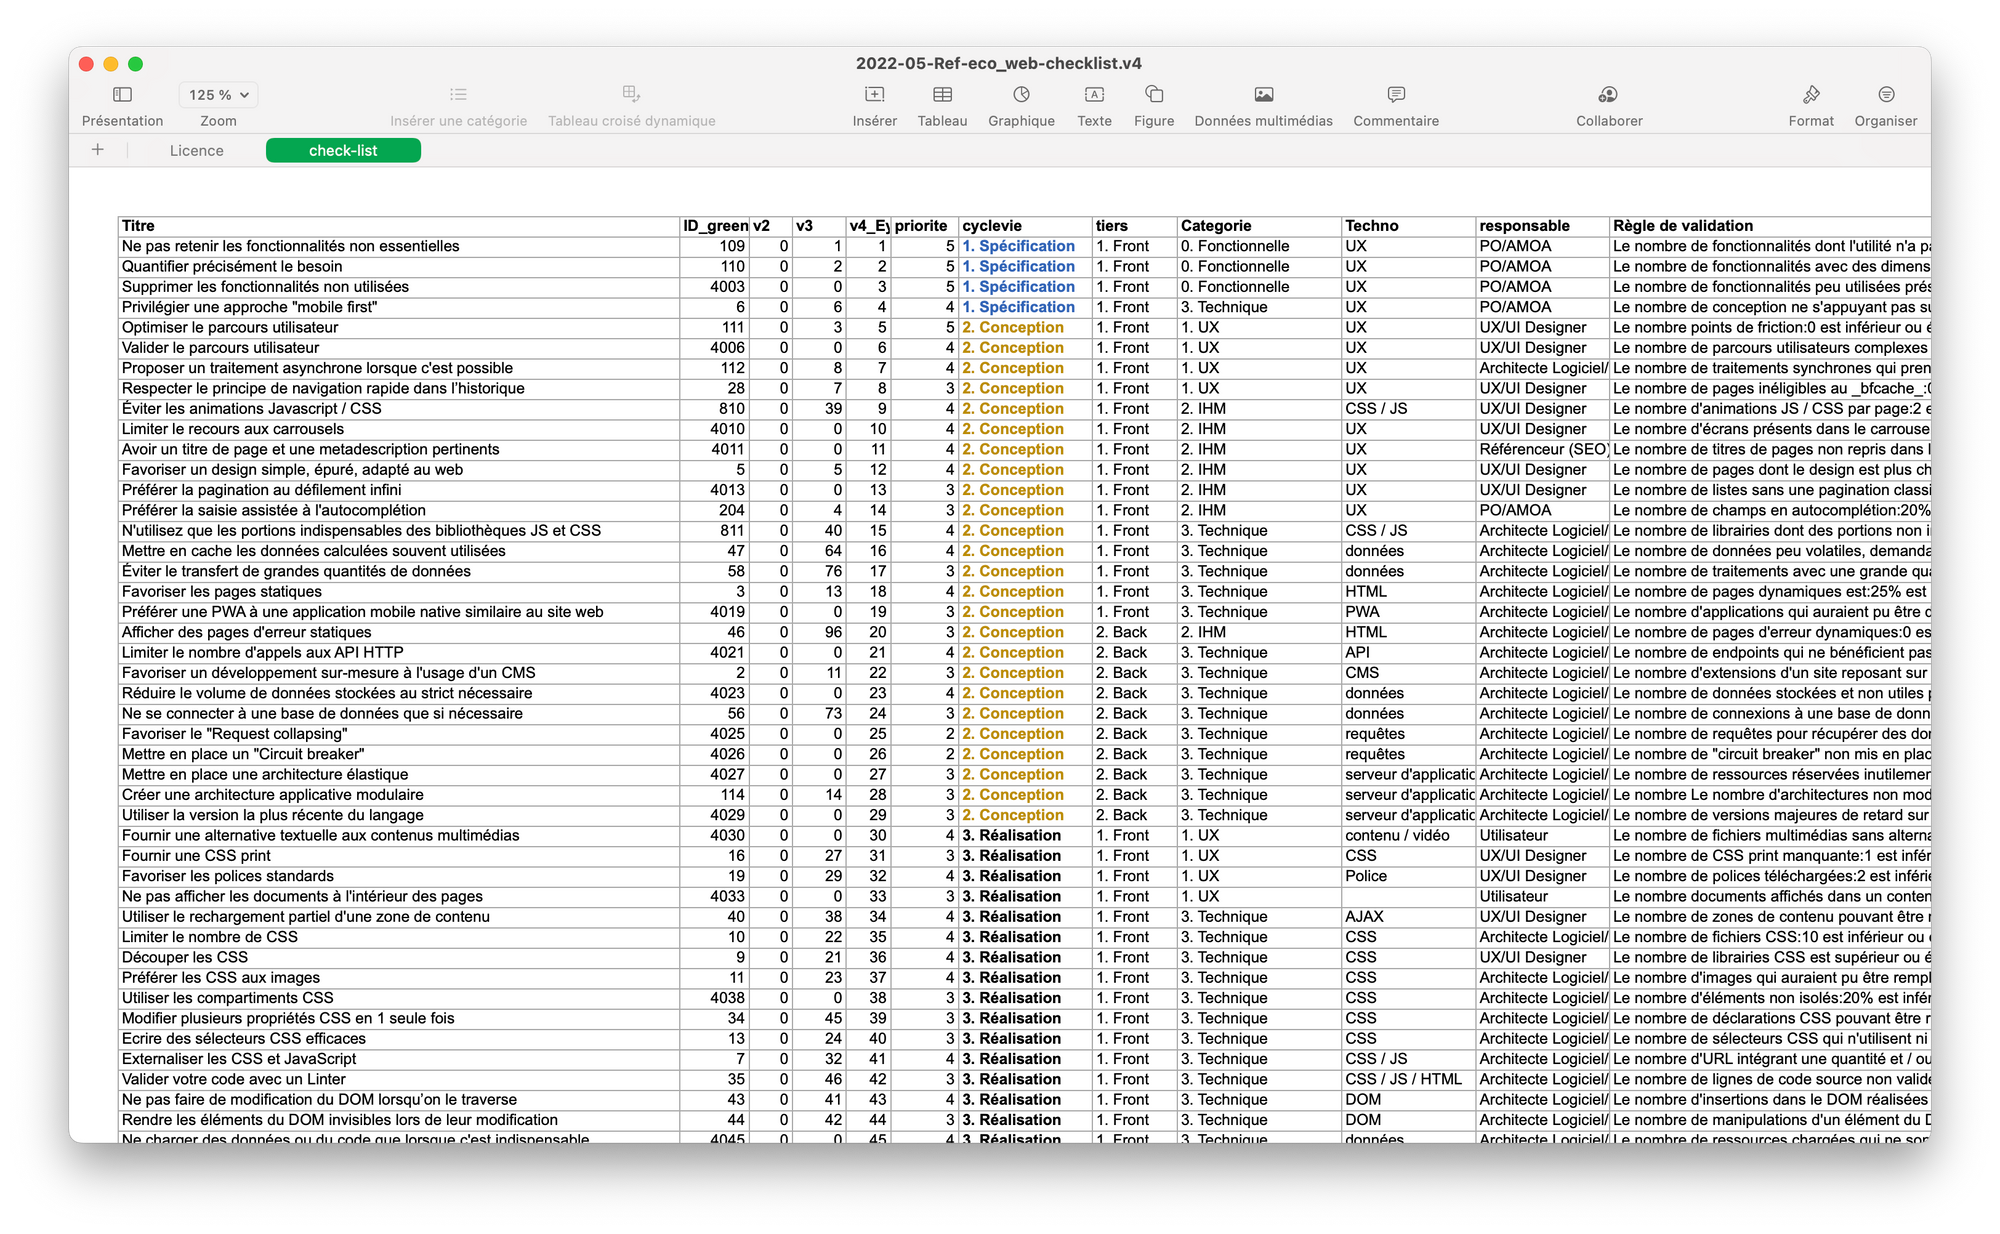The width and height of the screenshot is (2000, 1234).
Task: Click cell 'Favoriser les polices standards'
Action: coord(399,876)
